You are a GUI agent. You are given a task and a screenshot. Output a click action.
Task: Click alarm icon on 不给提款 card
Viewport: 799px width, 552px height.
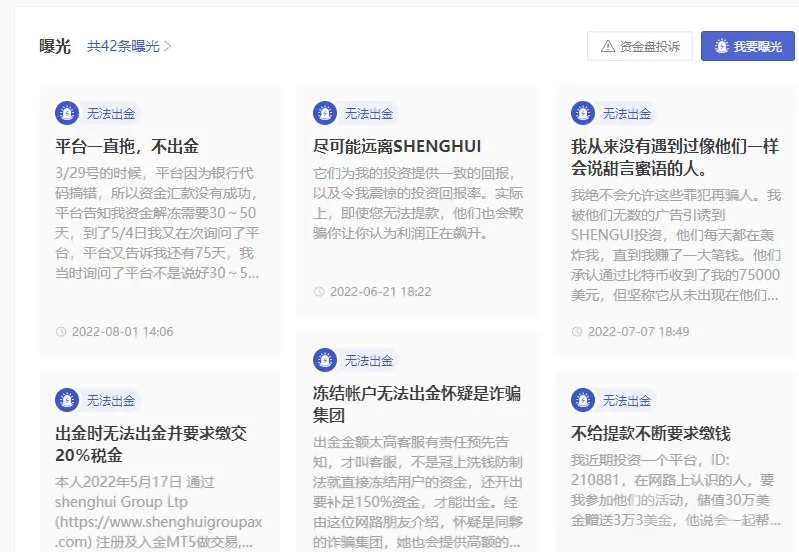tap(583, 401)
